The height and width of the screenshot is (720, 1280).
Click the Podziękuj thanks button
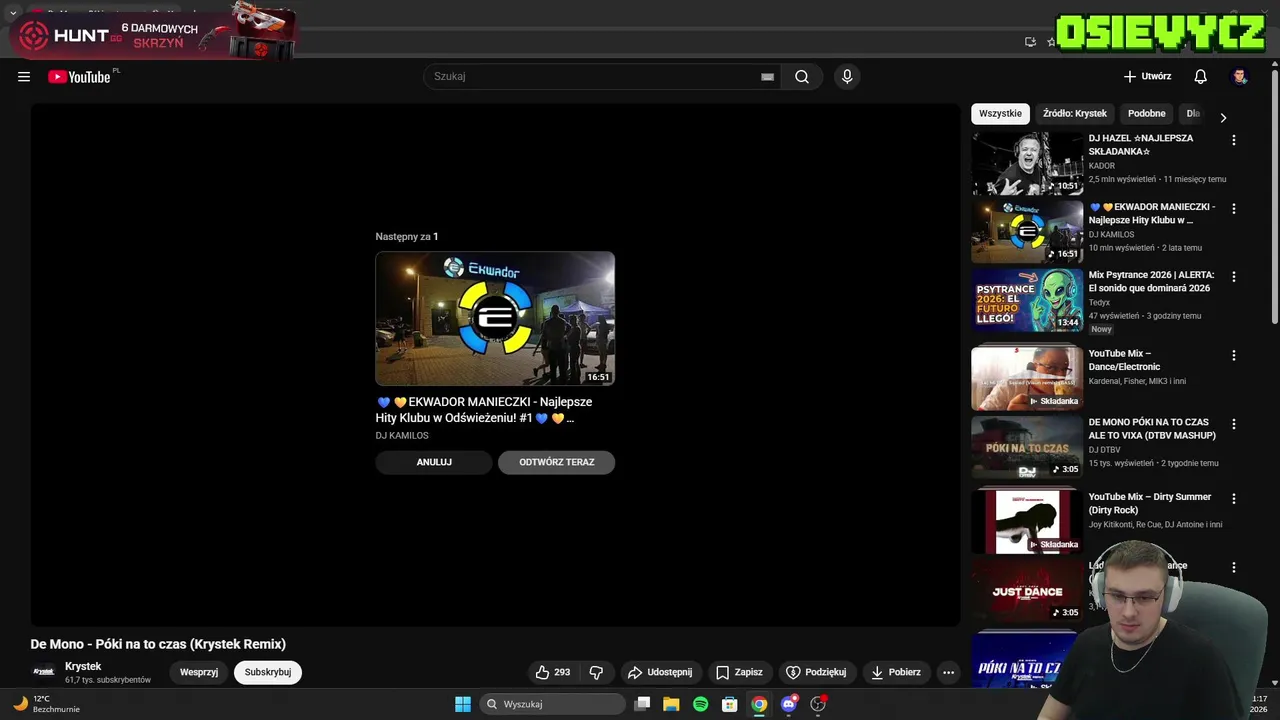(816, 672)
